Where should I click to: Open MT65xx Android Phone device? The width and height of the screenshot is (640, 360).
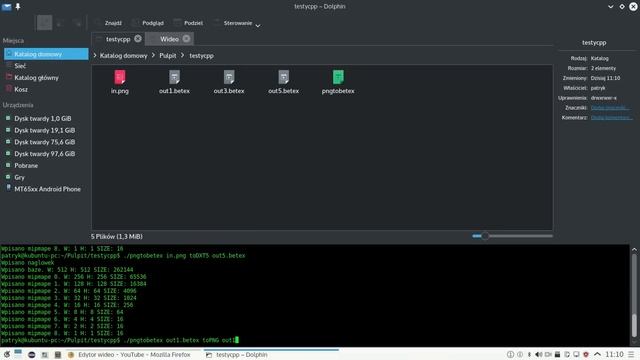(x=46, y=189)
